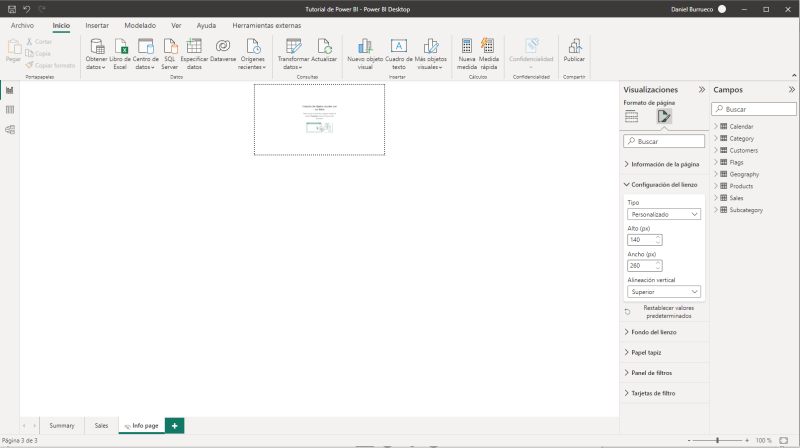800x448 pixels.
Task: Open the SQL Server data source
Action: pos(170,47)
